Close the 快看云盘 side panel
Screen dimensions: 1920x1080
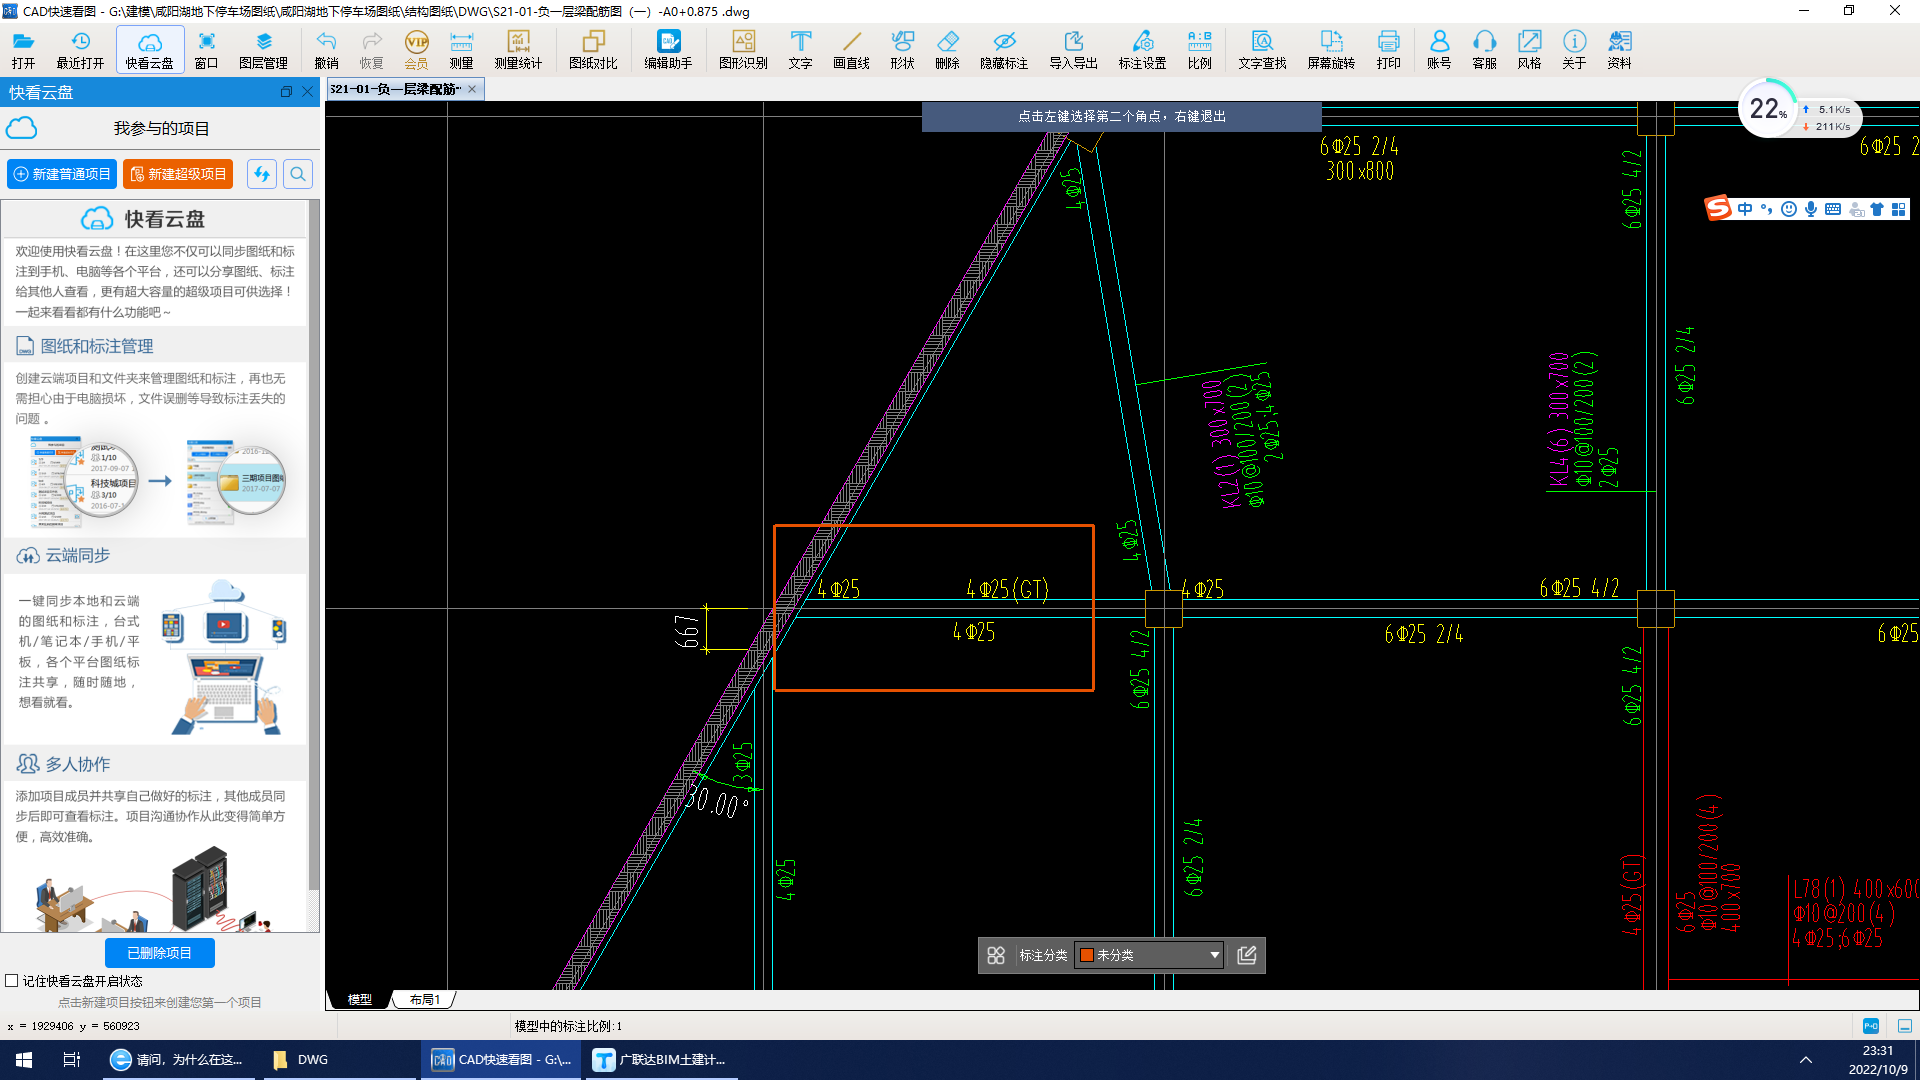point(307,92)
